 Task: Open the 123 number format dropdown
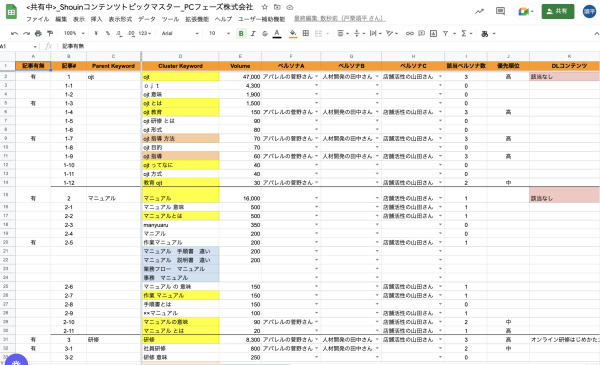[x=145, y=34]
